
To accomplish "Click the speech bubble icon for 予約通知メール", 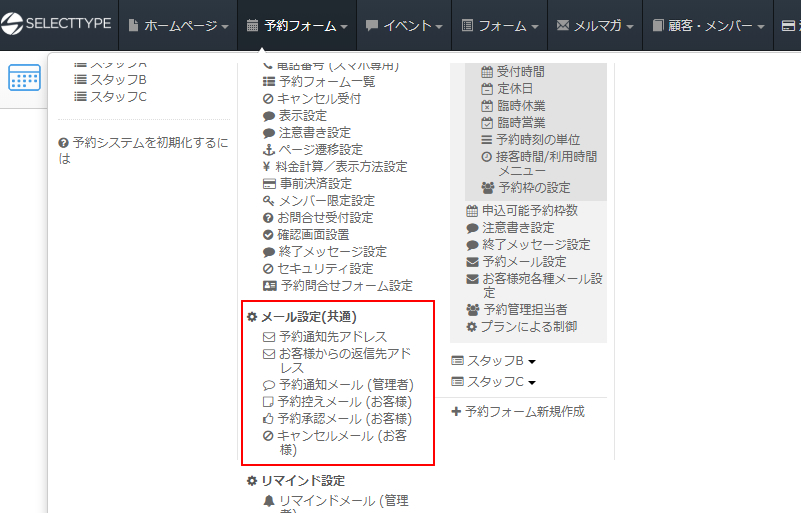I will [268, 385].
